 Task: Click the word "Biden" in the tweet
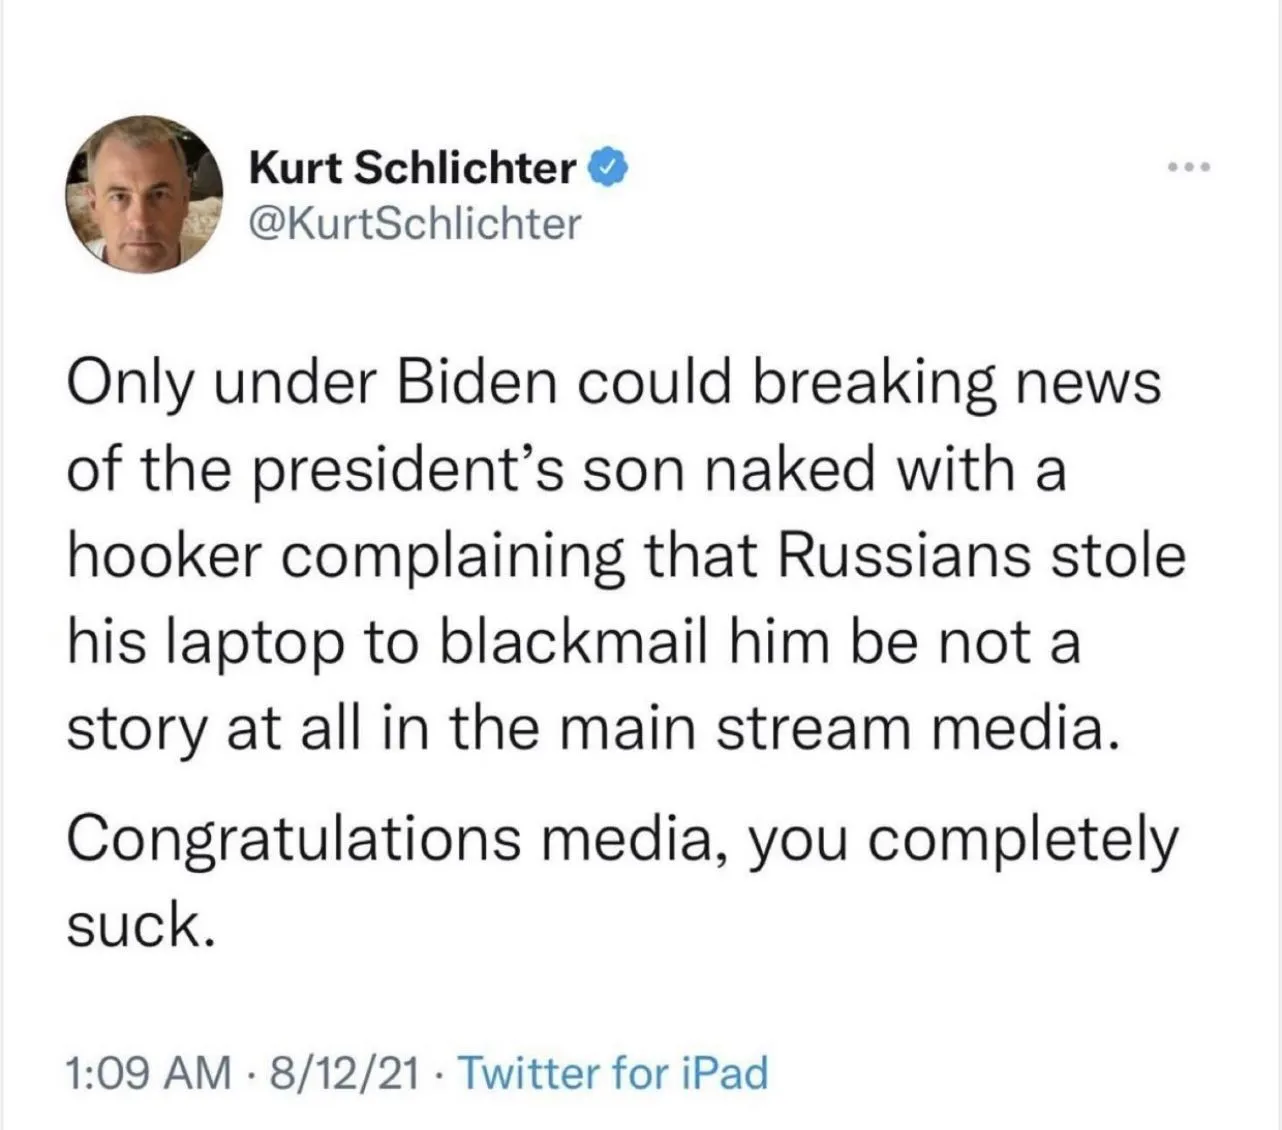pyautogui.click(x=476, y=382)
